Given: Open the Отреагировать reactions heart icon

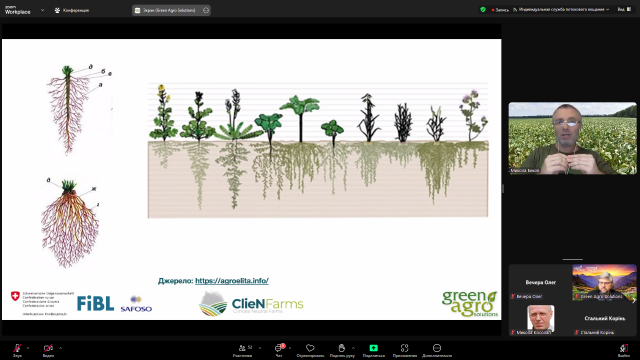Looking at the screenshot, I should (310, 348).
